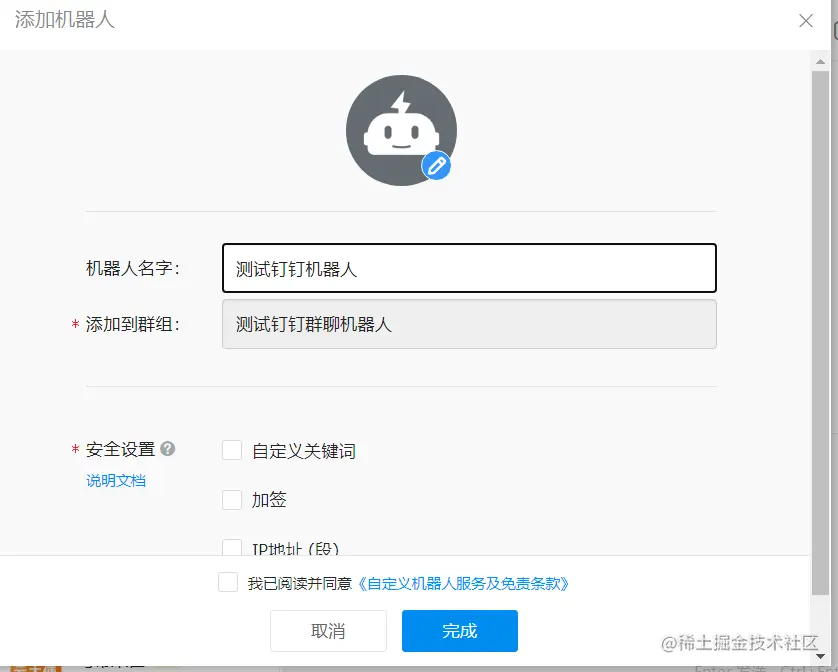This screenshot has height=672, width=838.
Task: Enable the IP地址(段) checkbox
Action: tap(231, 548)
